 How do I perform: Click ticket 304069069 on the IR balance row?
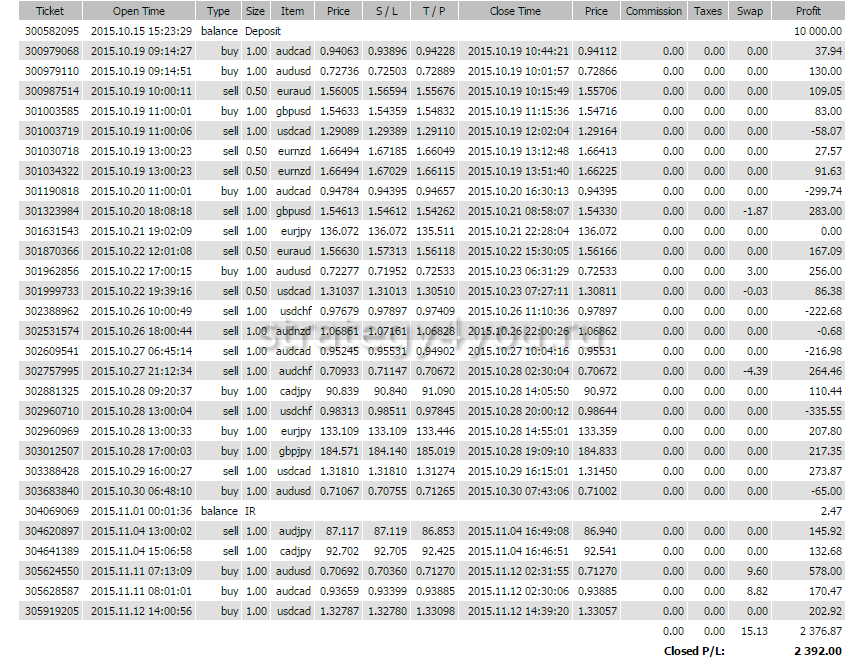coord(51,510)
